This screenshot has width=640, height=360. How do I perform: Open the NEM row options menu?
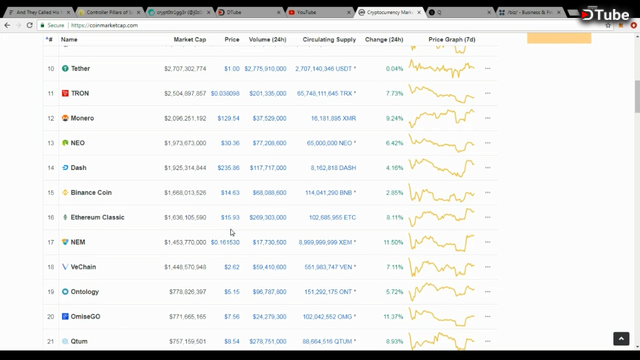[x=488, y=242]
